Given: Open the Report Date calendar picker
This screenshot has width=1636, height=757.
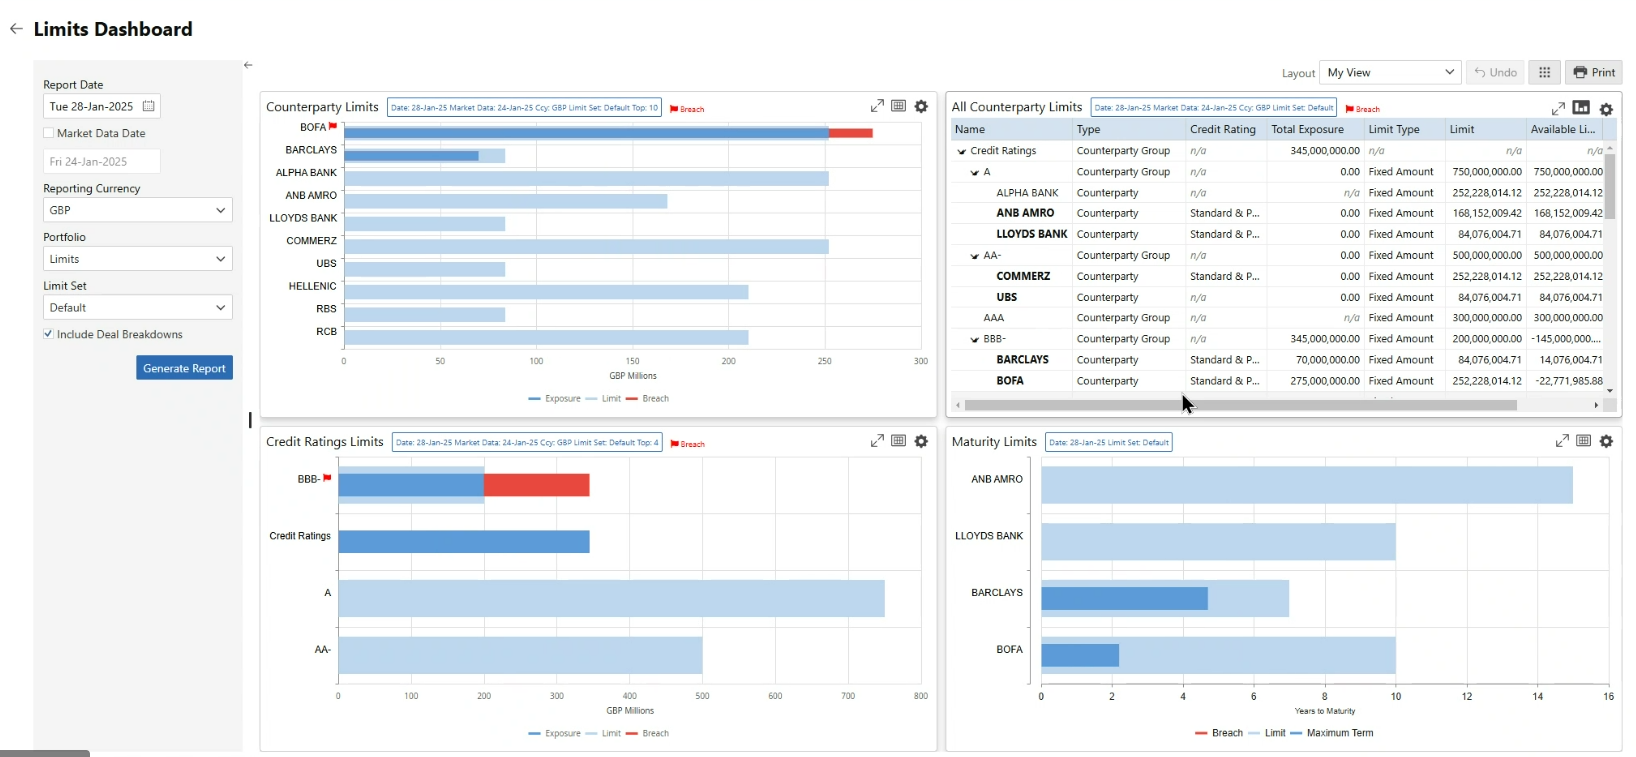Looking at the screenshot, I should pos(149,106).
